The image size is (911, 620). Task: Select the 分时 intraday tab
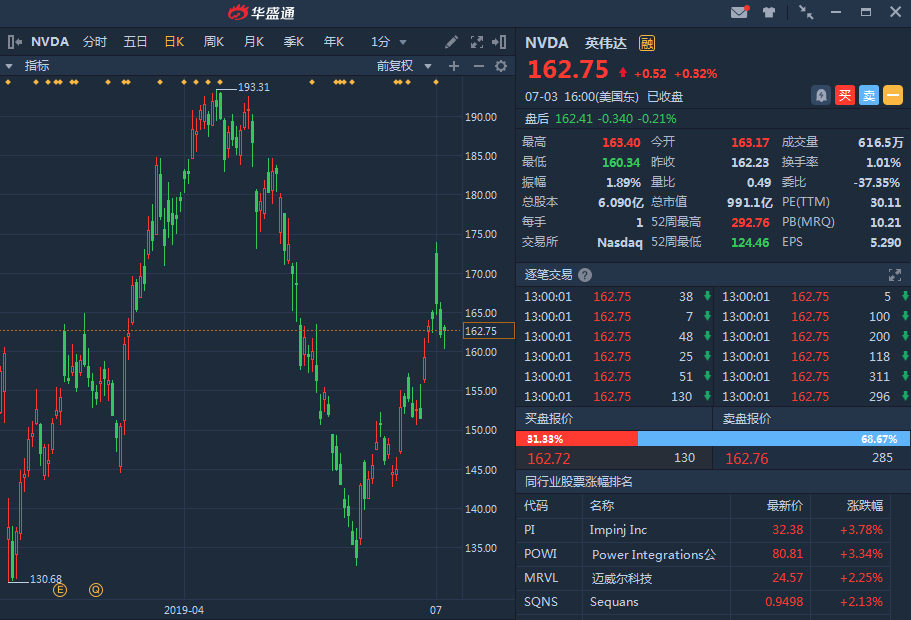coord(95,42)
